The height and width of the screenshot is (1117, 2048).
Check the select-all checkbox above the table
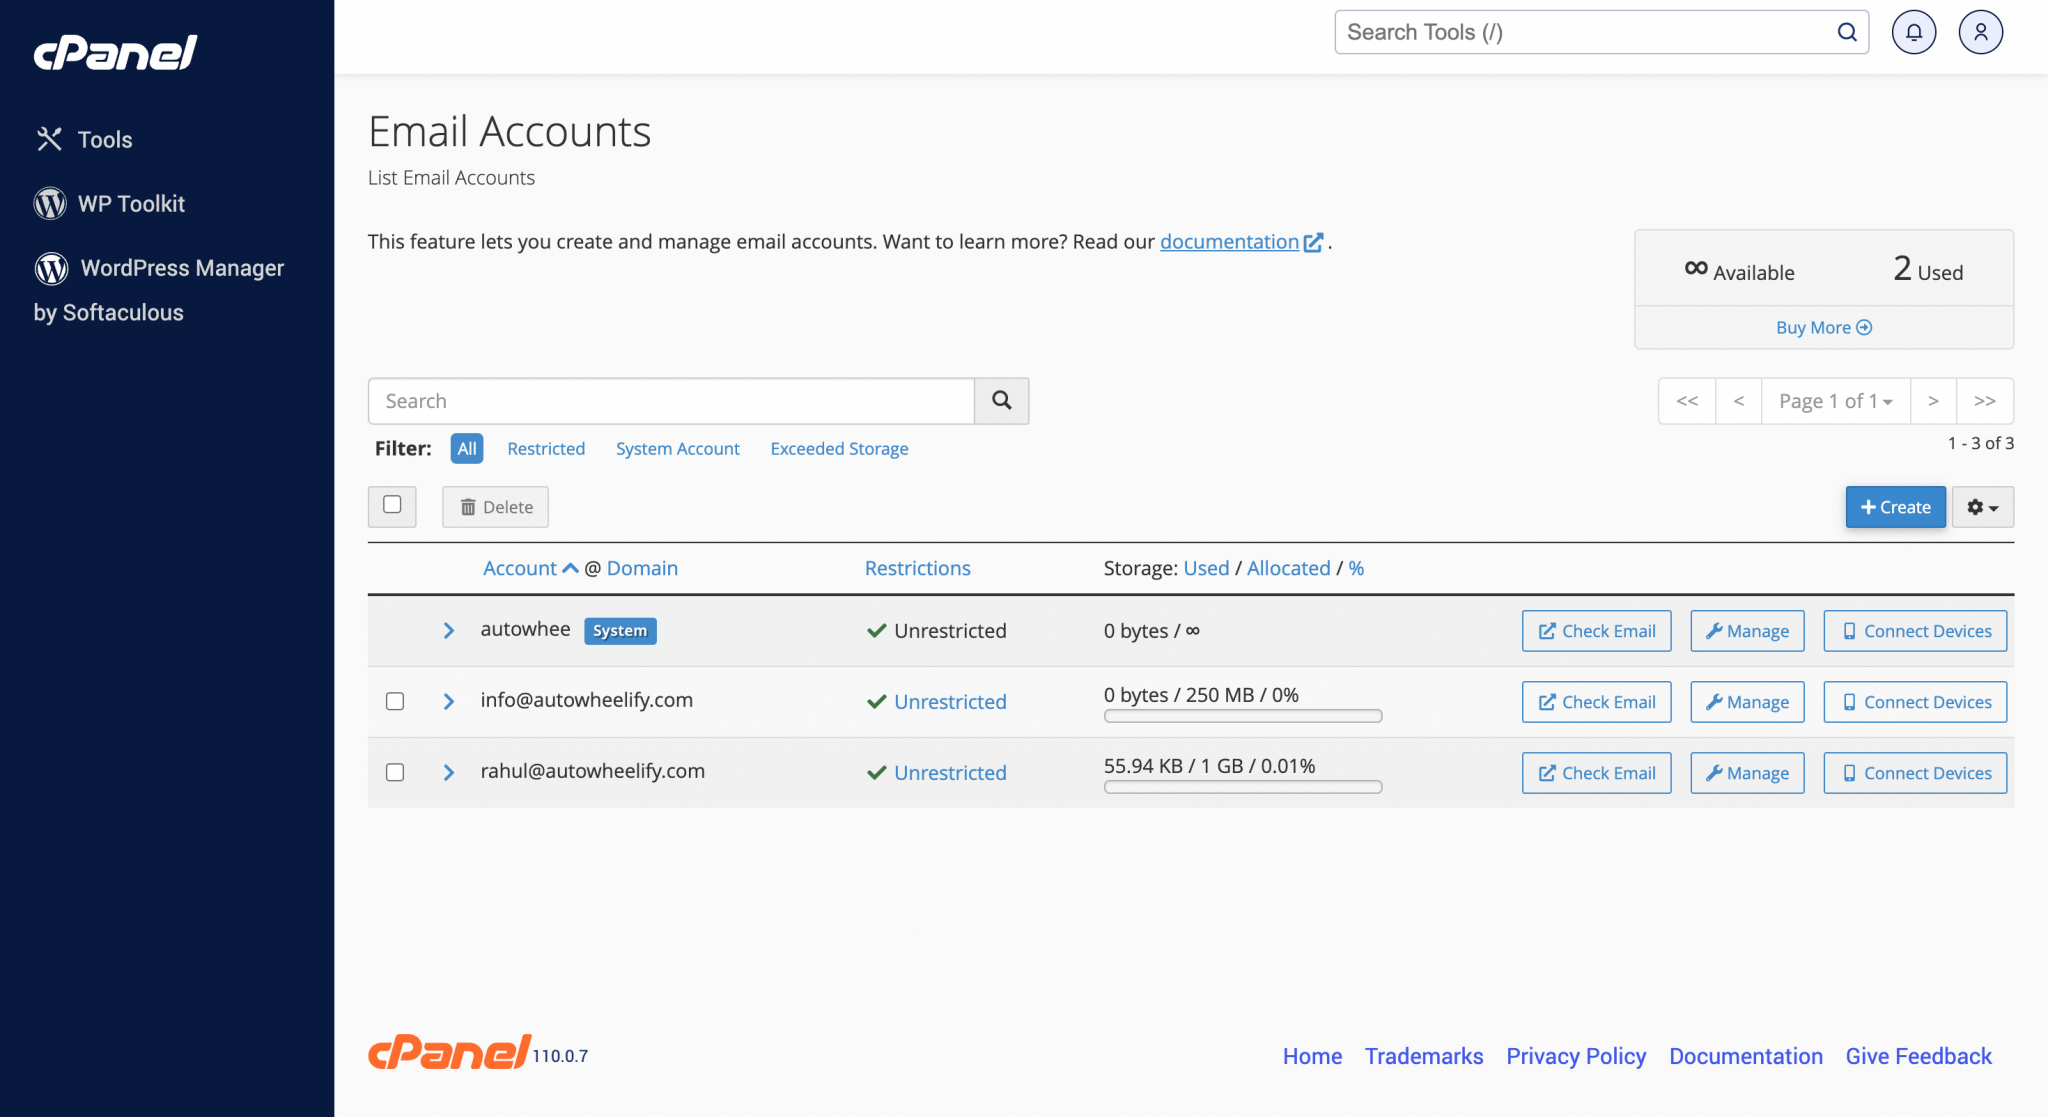pos(392,506)
